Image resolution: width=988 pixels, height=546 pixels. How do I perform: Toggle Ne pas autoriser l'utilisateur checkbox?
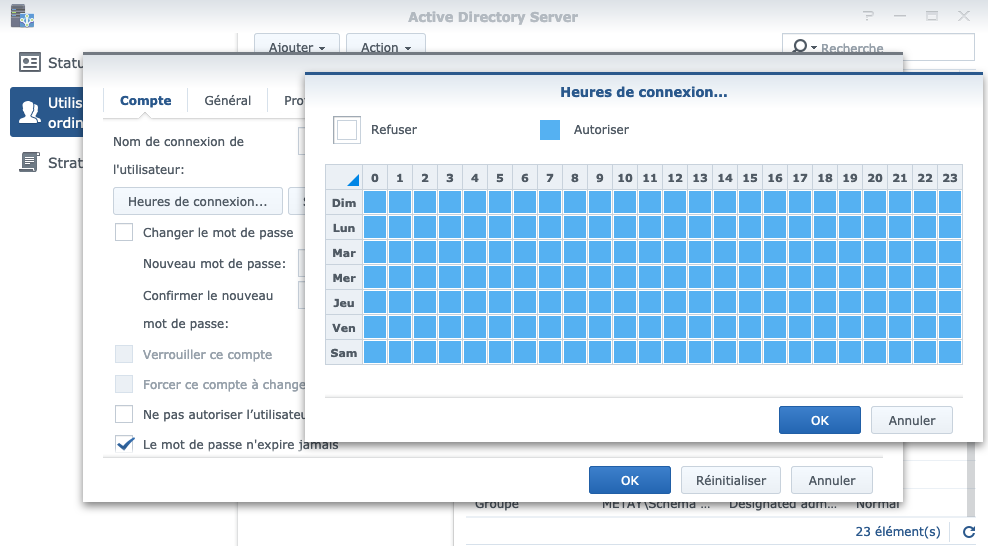coord(124,414)
